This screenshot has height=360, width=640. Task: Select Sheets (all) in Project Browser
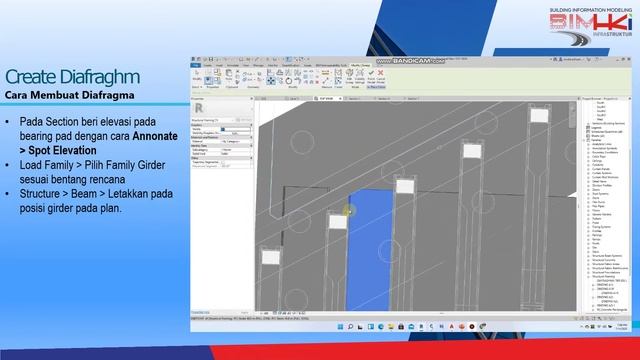coord(598,136)
